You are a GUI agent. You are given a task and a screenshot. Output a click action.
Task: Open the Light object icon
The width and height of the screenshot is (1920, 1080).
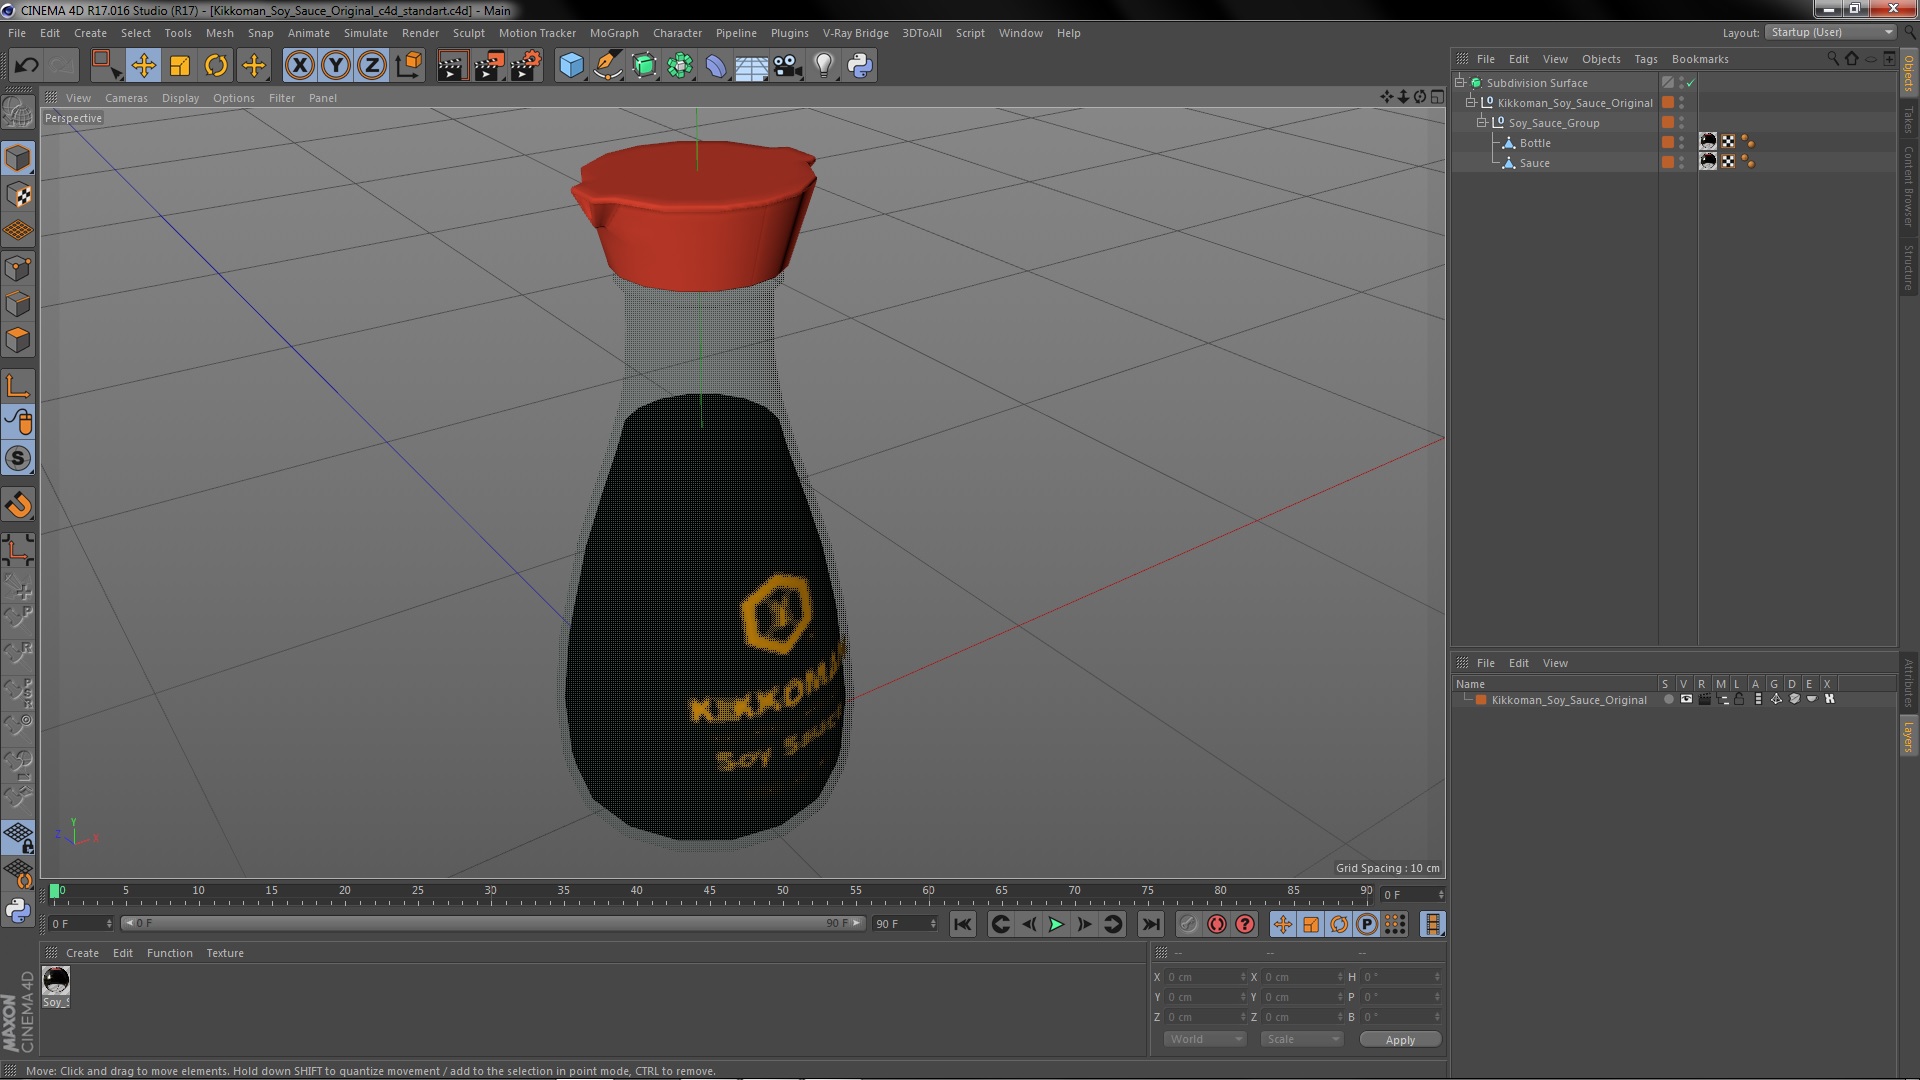823,66
